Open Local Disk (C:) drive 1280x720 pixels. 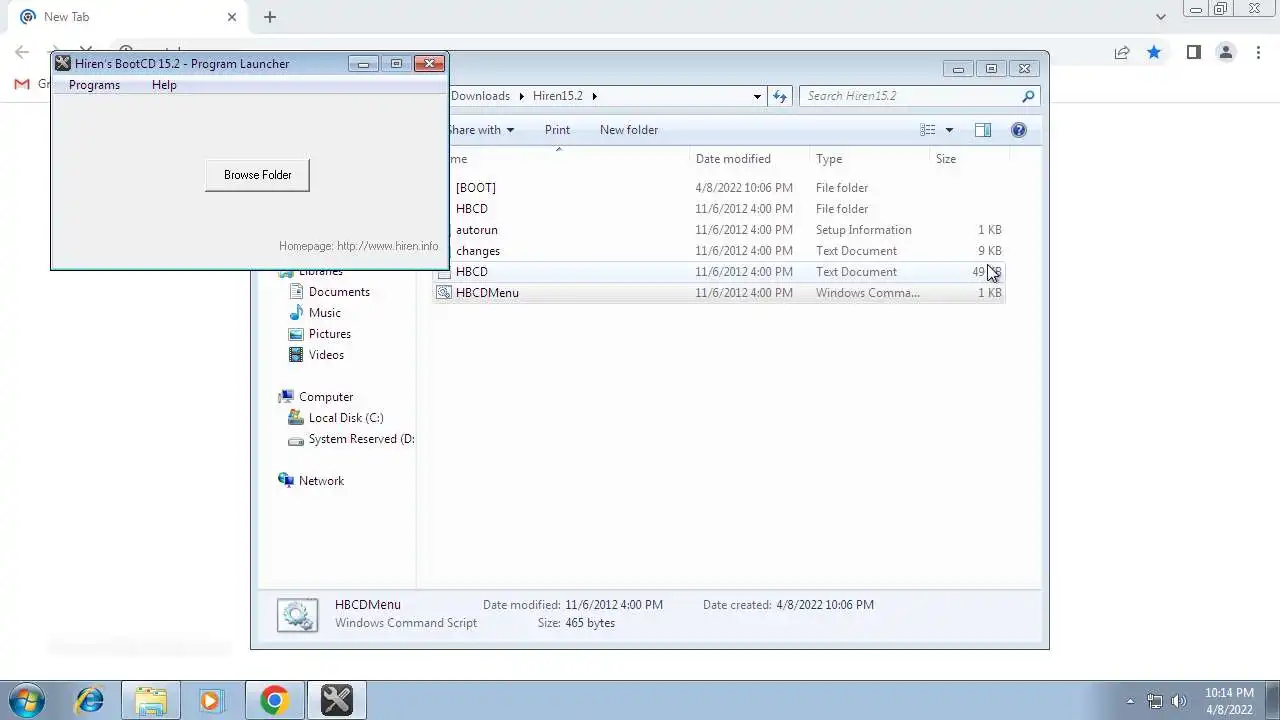[x=346, y=418]
